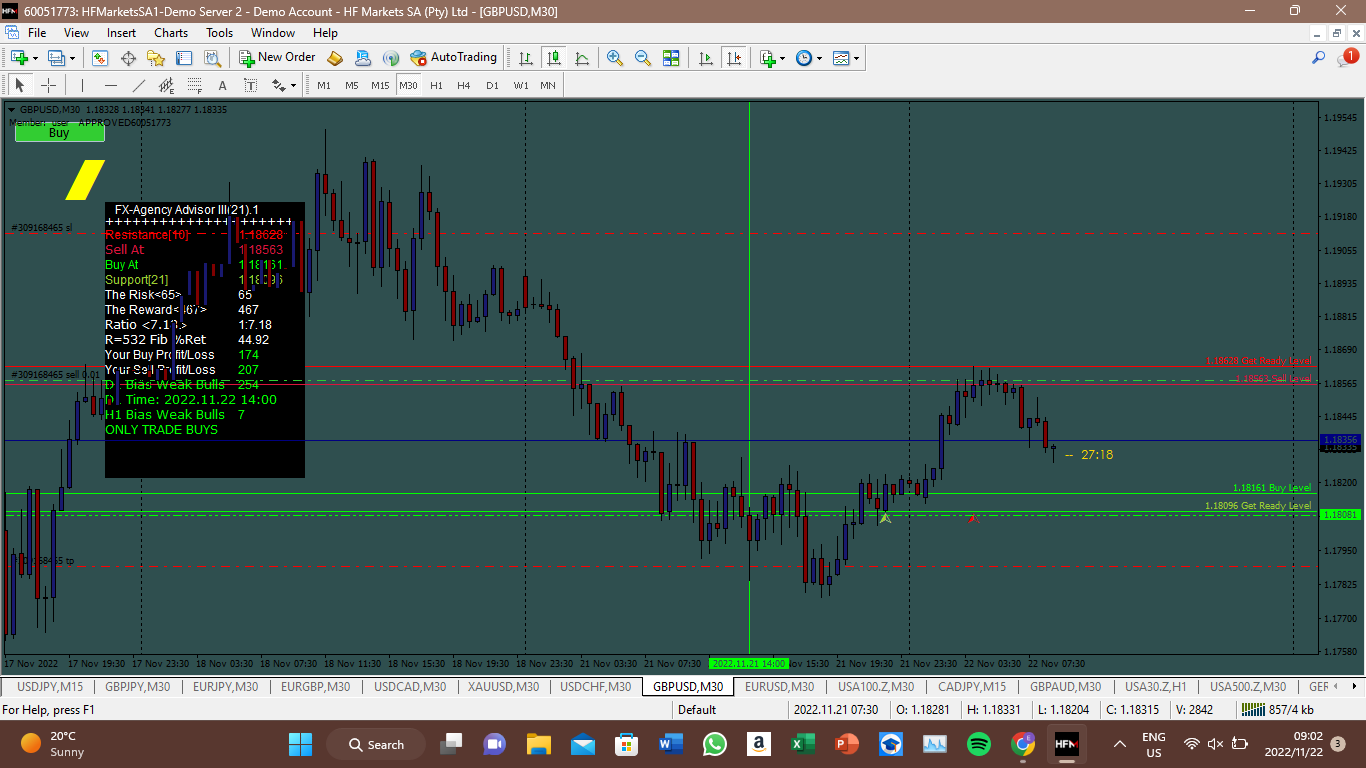Open the Tools menu

[x=220, y=33]
